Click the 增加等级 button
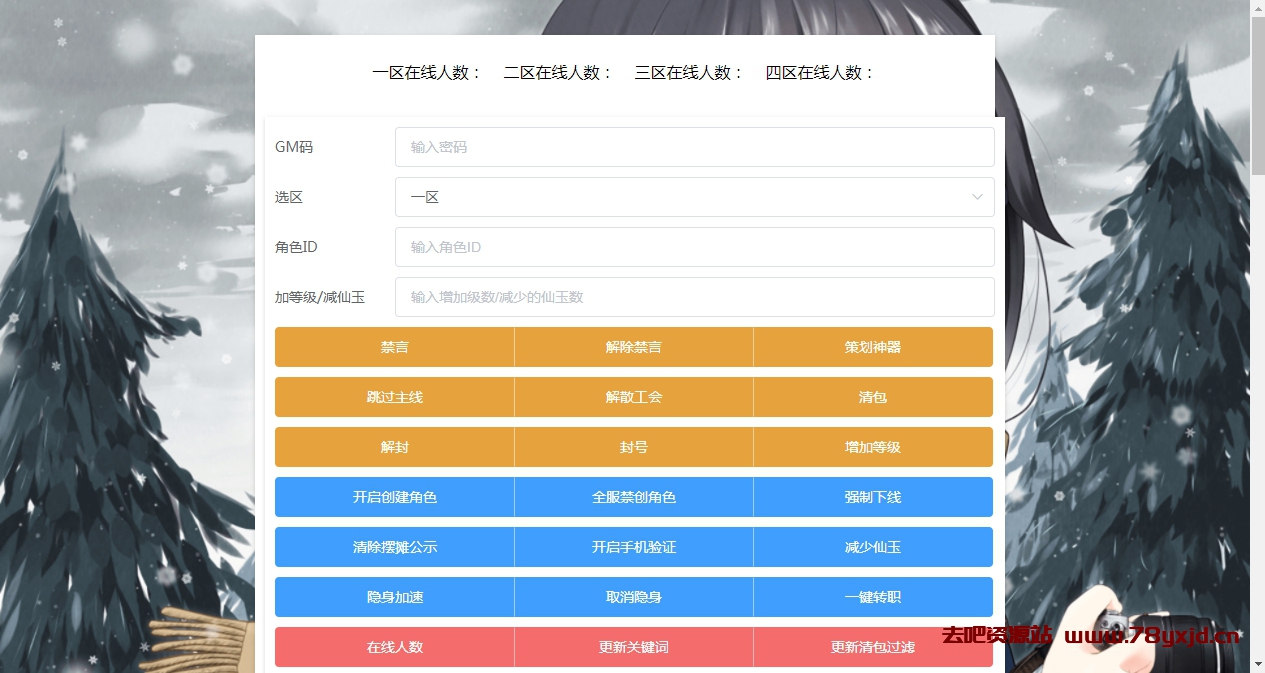Screen dimensions: 1265x673 [x=873, y=447]
